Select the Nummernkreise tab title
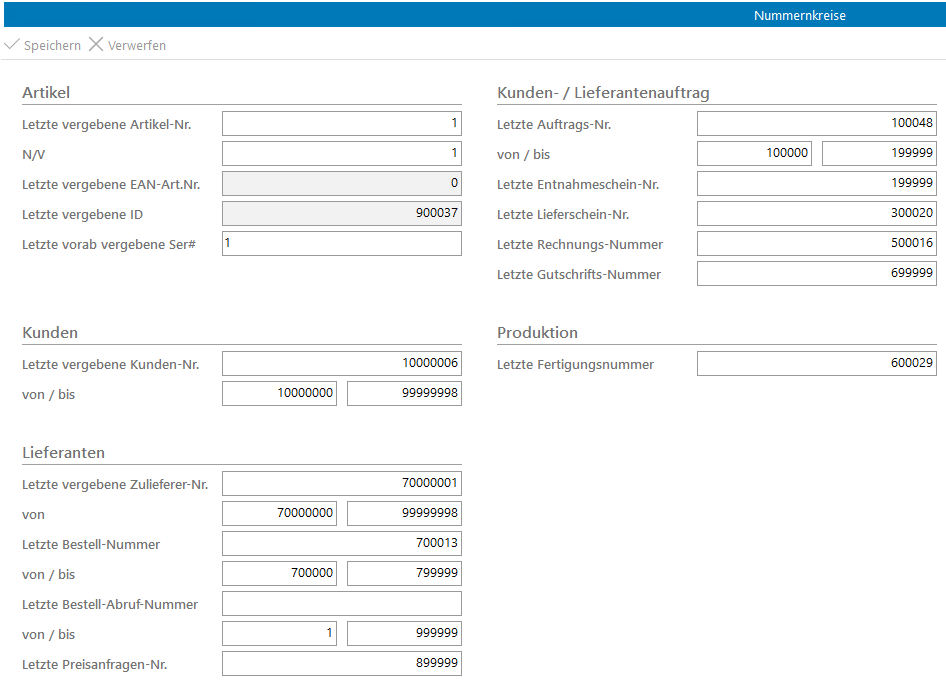This screenshot has height=687, width=946. (x=799, y=15)
